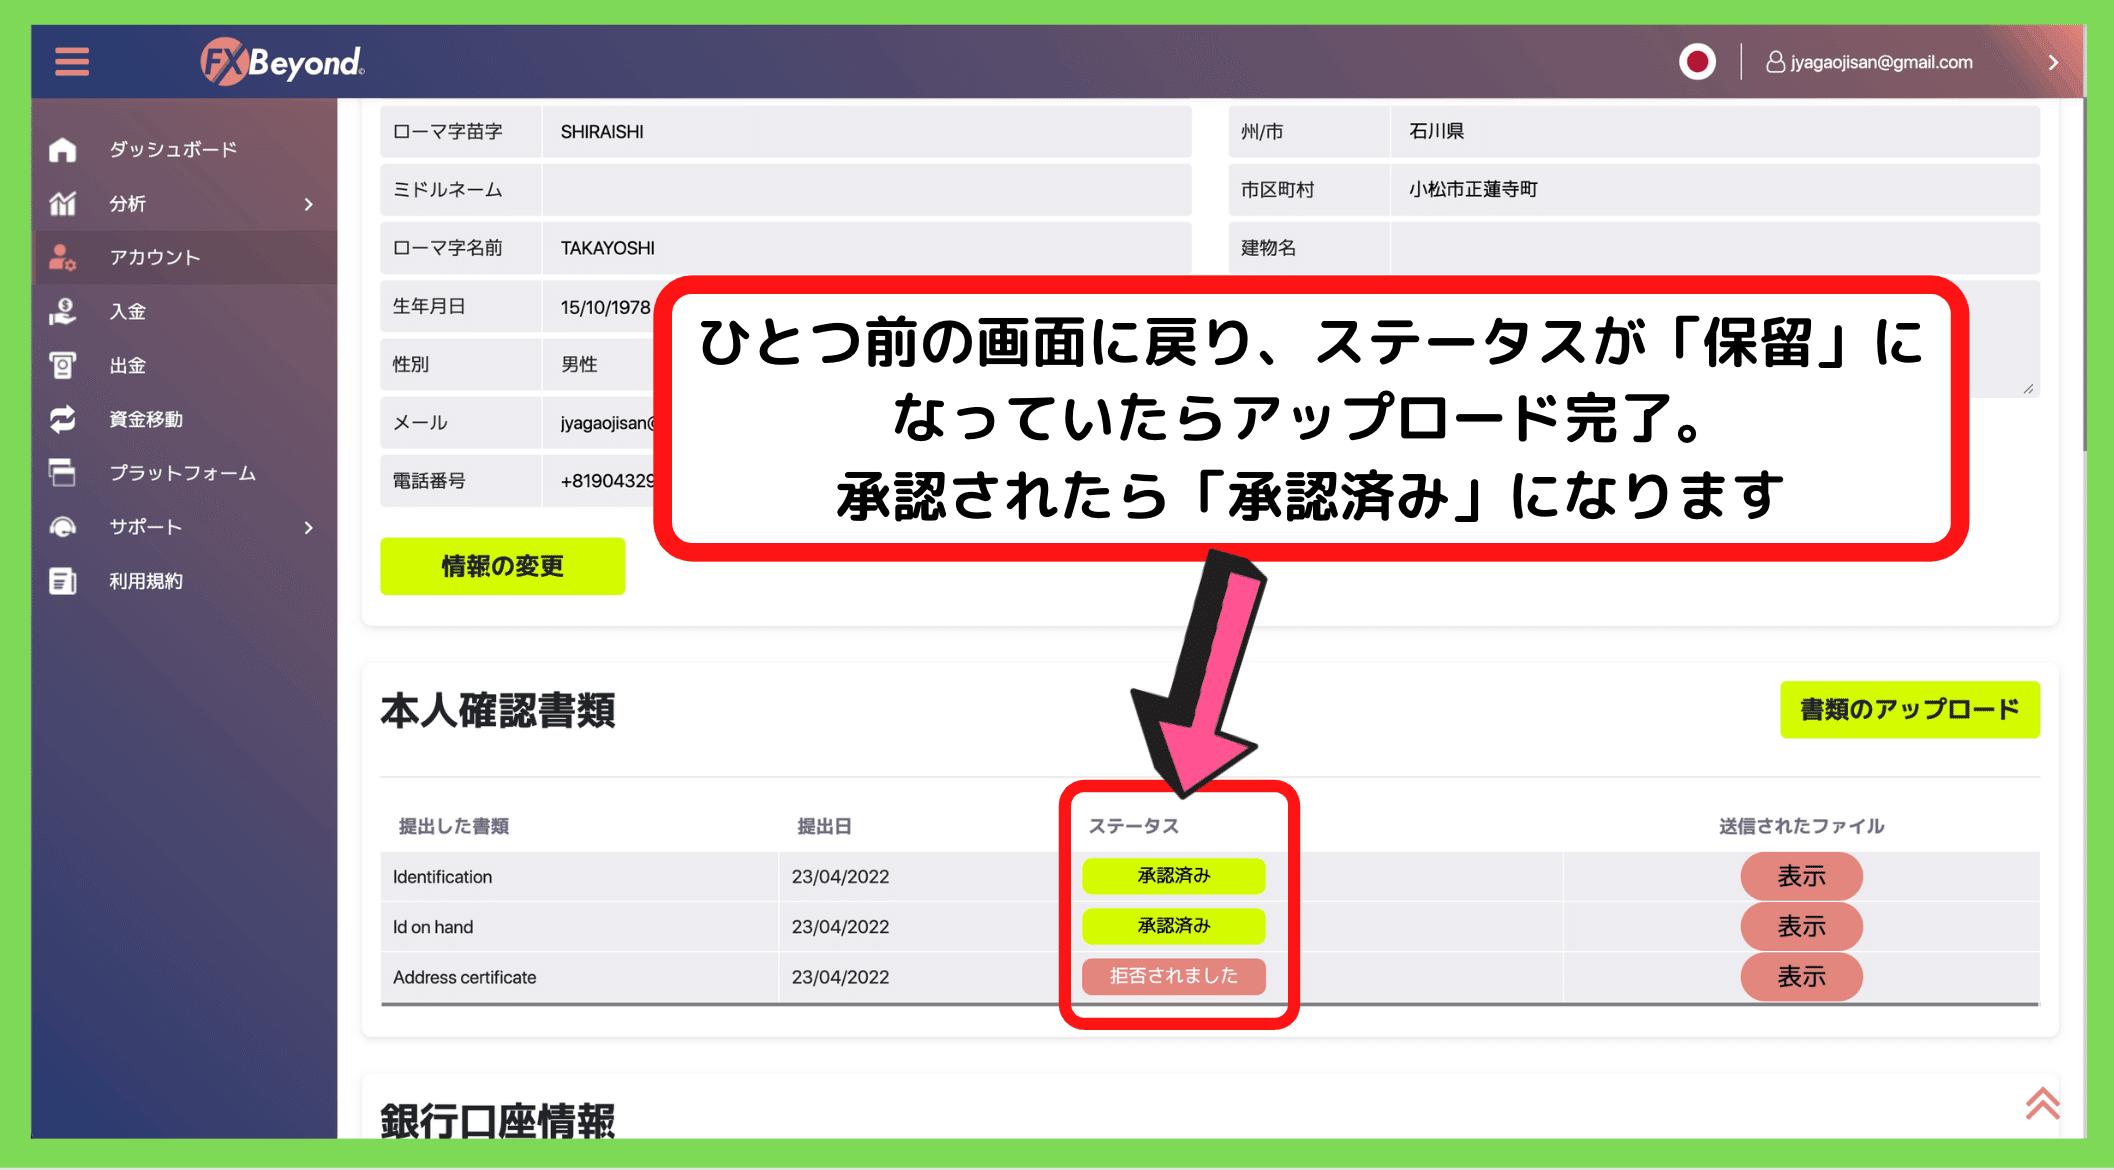2114x1170 pixels.
Task: Click the scroll-to-top double chevron icon
Action: [2042, 1103]
